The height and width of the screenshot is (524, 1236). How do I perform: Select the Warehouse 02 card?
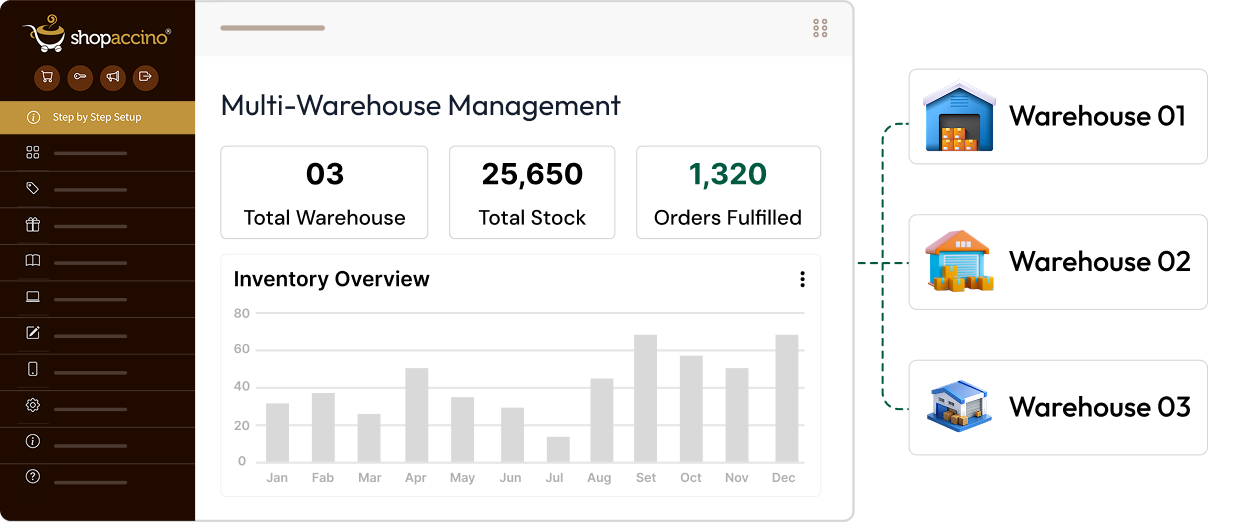(1058, 262)
